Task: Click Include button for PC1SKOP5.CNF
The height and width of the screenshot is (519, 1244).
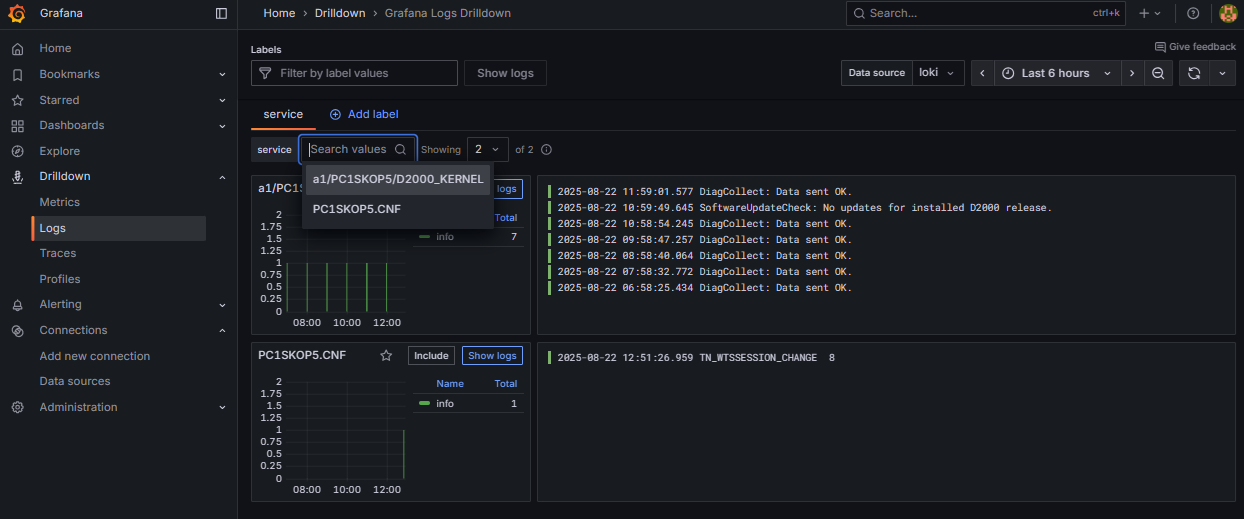Action: point(431,356)
